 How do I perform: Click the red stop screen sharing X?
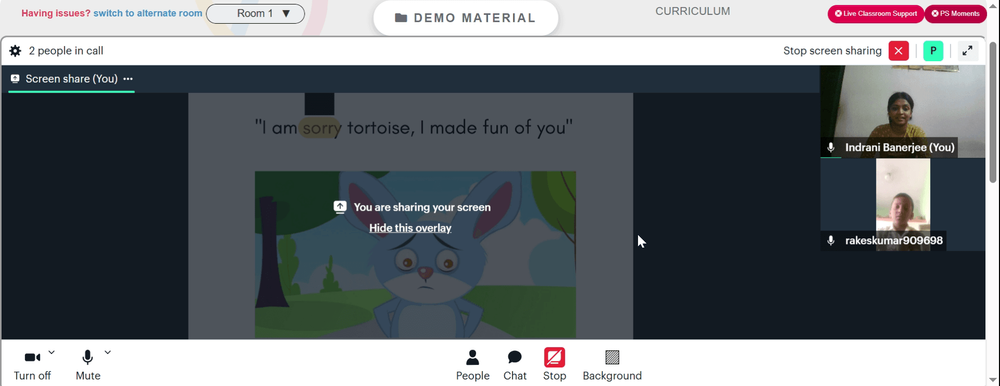point(899,51)
